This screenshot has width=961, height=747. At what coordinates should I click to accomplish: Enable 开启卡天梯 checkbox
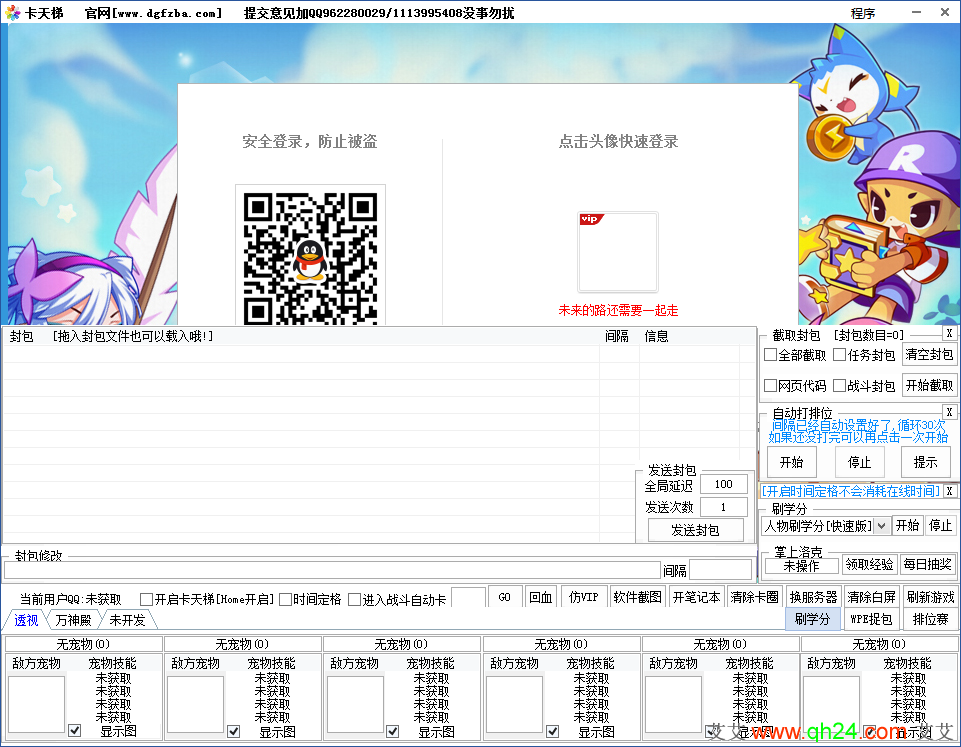[147, 600]
